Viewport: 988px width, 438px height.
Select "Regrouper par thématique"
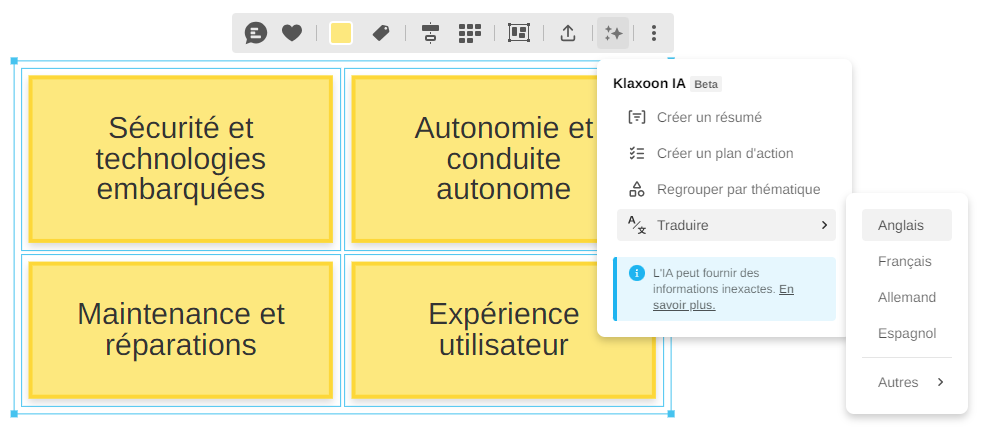(x=738, y=189)
